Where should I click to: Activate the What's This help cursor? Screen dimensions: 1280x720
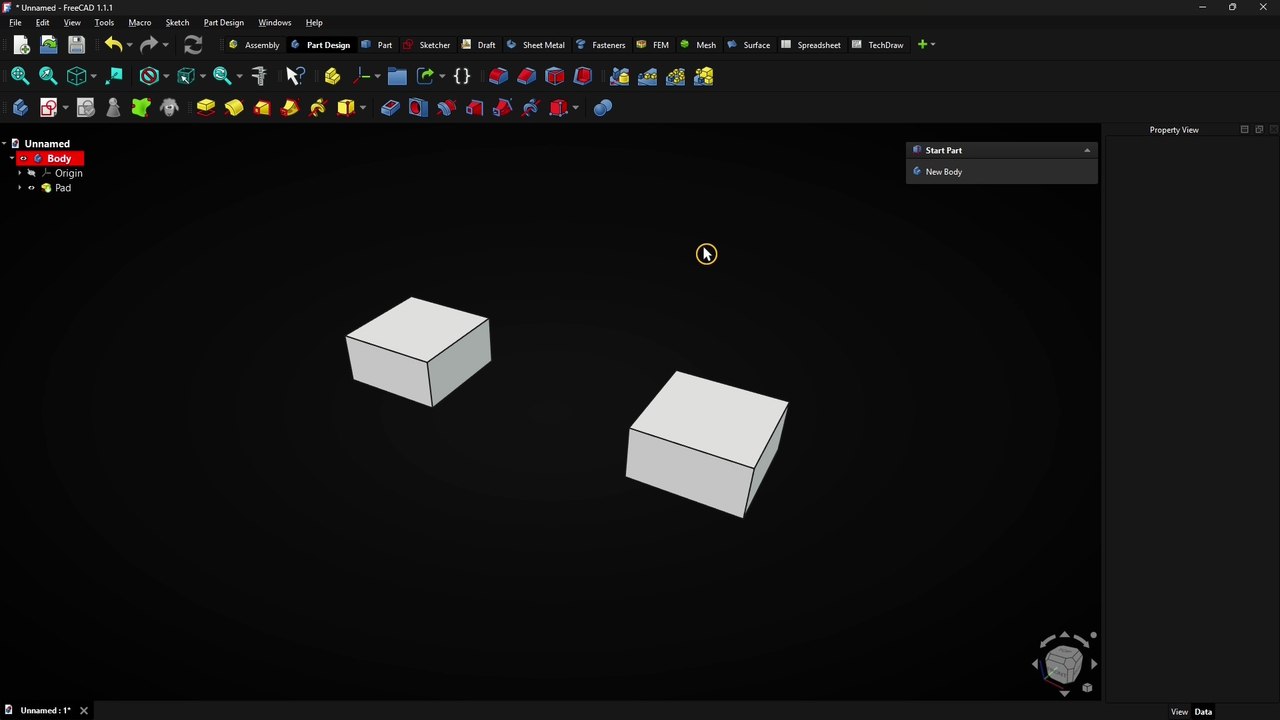(295, 76)
